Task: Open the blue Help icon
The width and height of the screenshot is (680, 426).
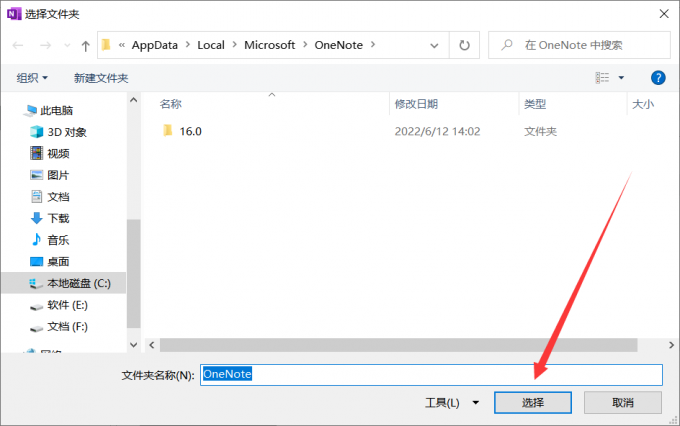Action: [658, 78]
